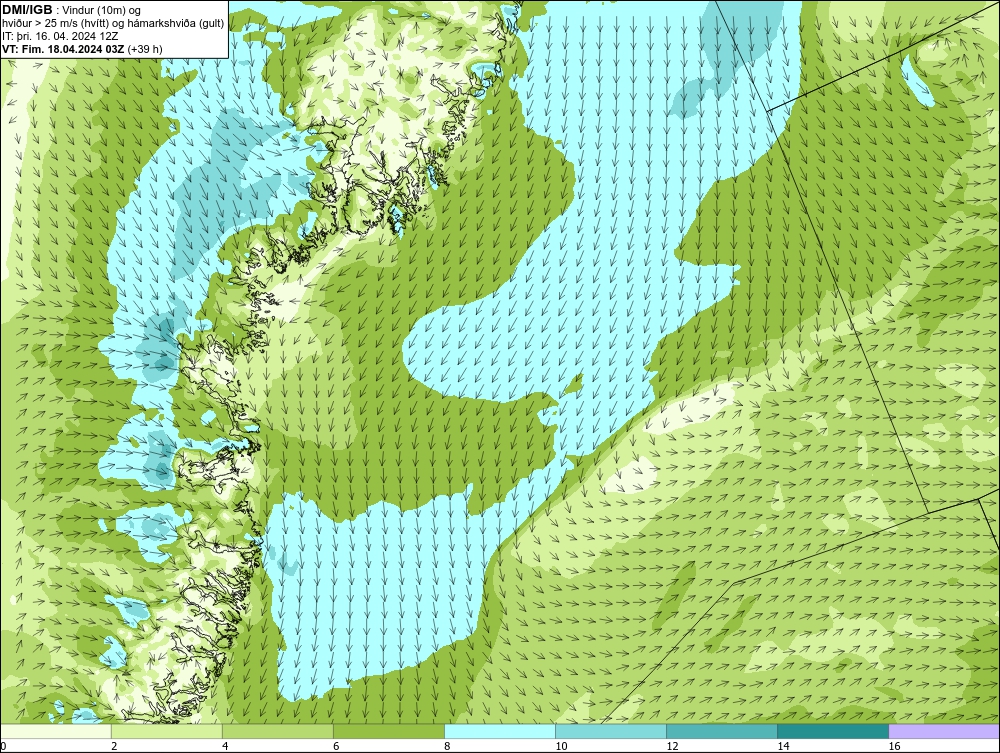Click the lavender legend swatch above 16 m/s
Viewport: 1000px width, 753px height.
pyautogui.click(x=944, y=731)
